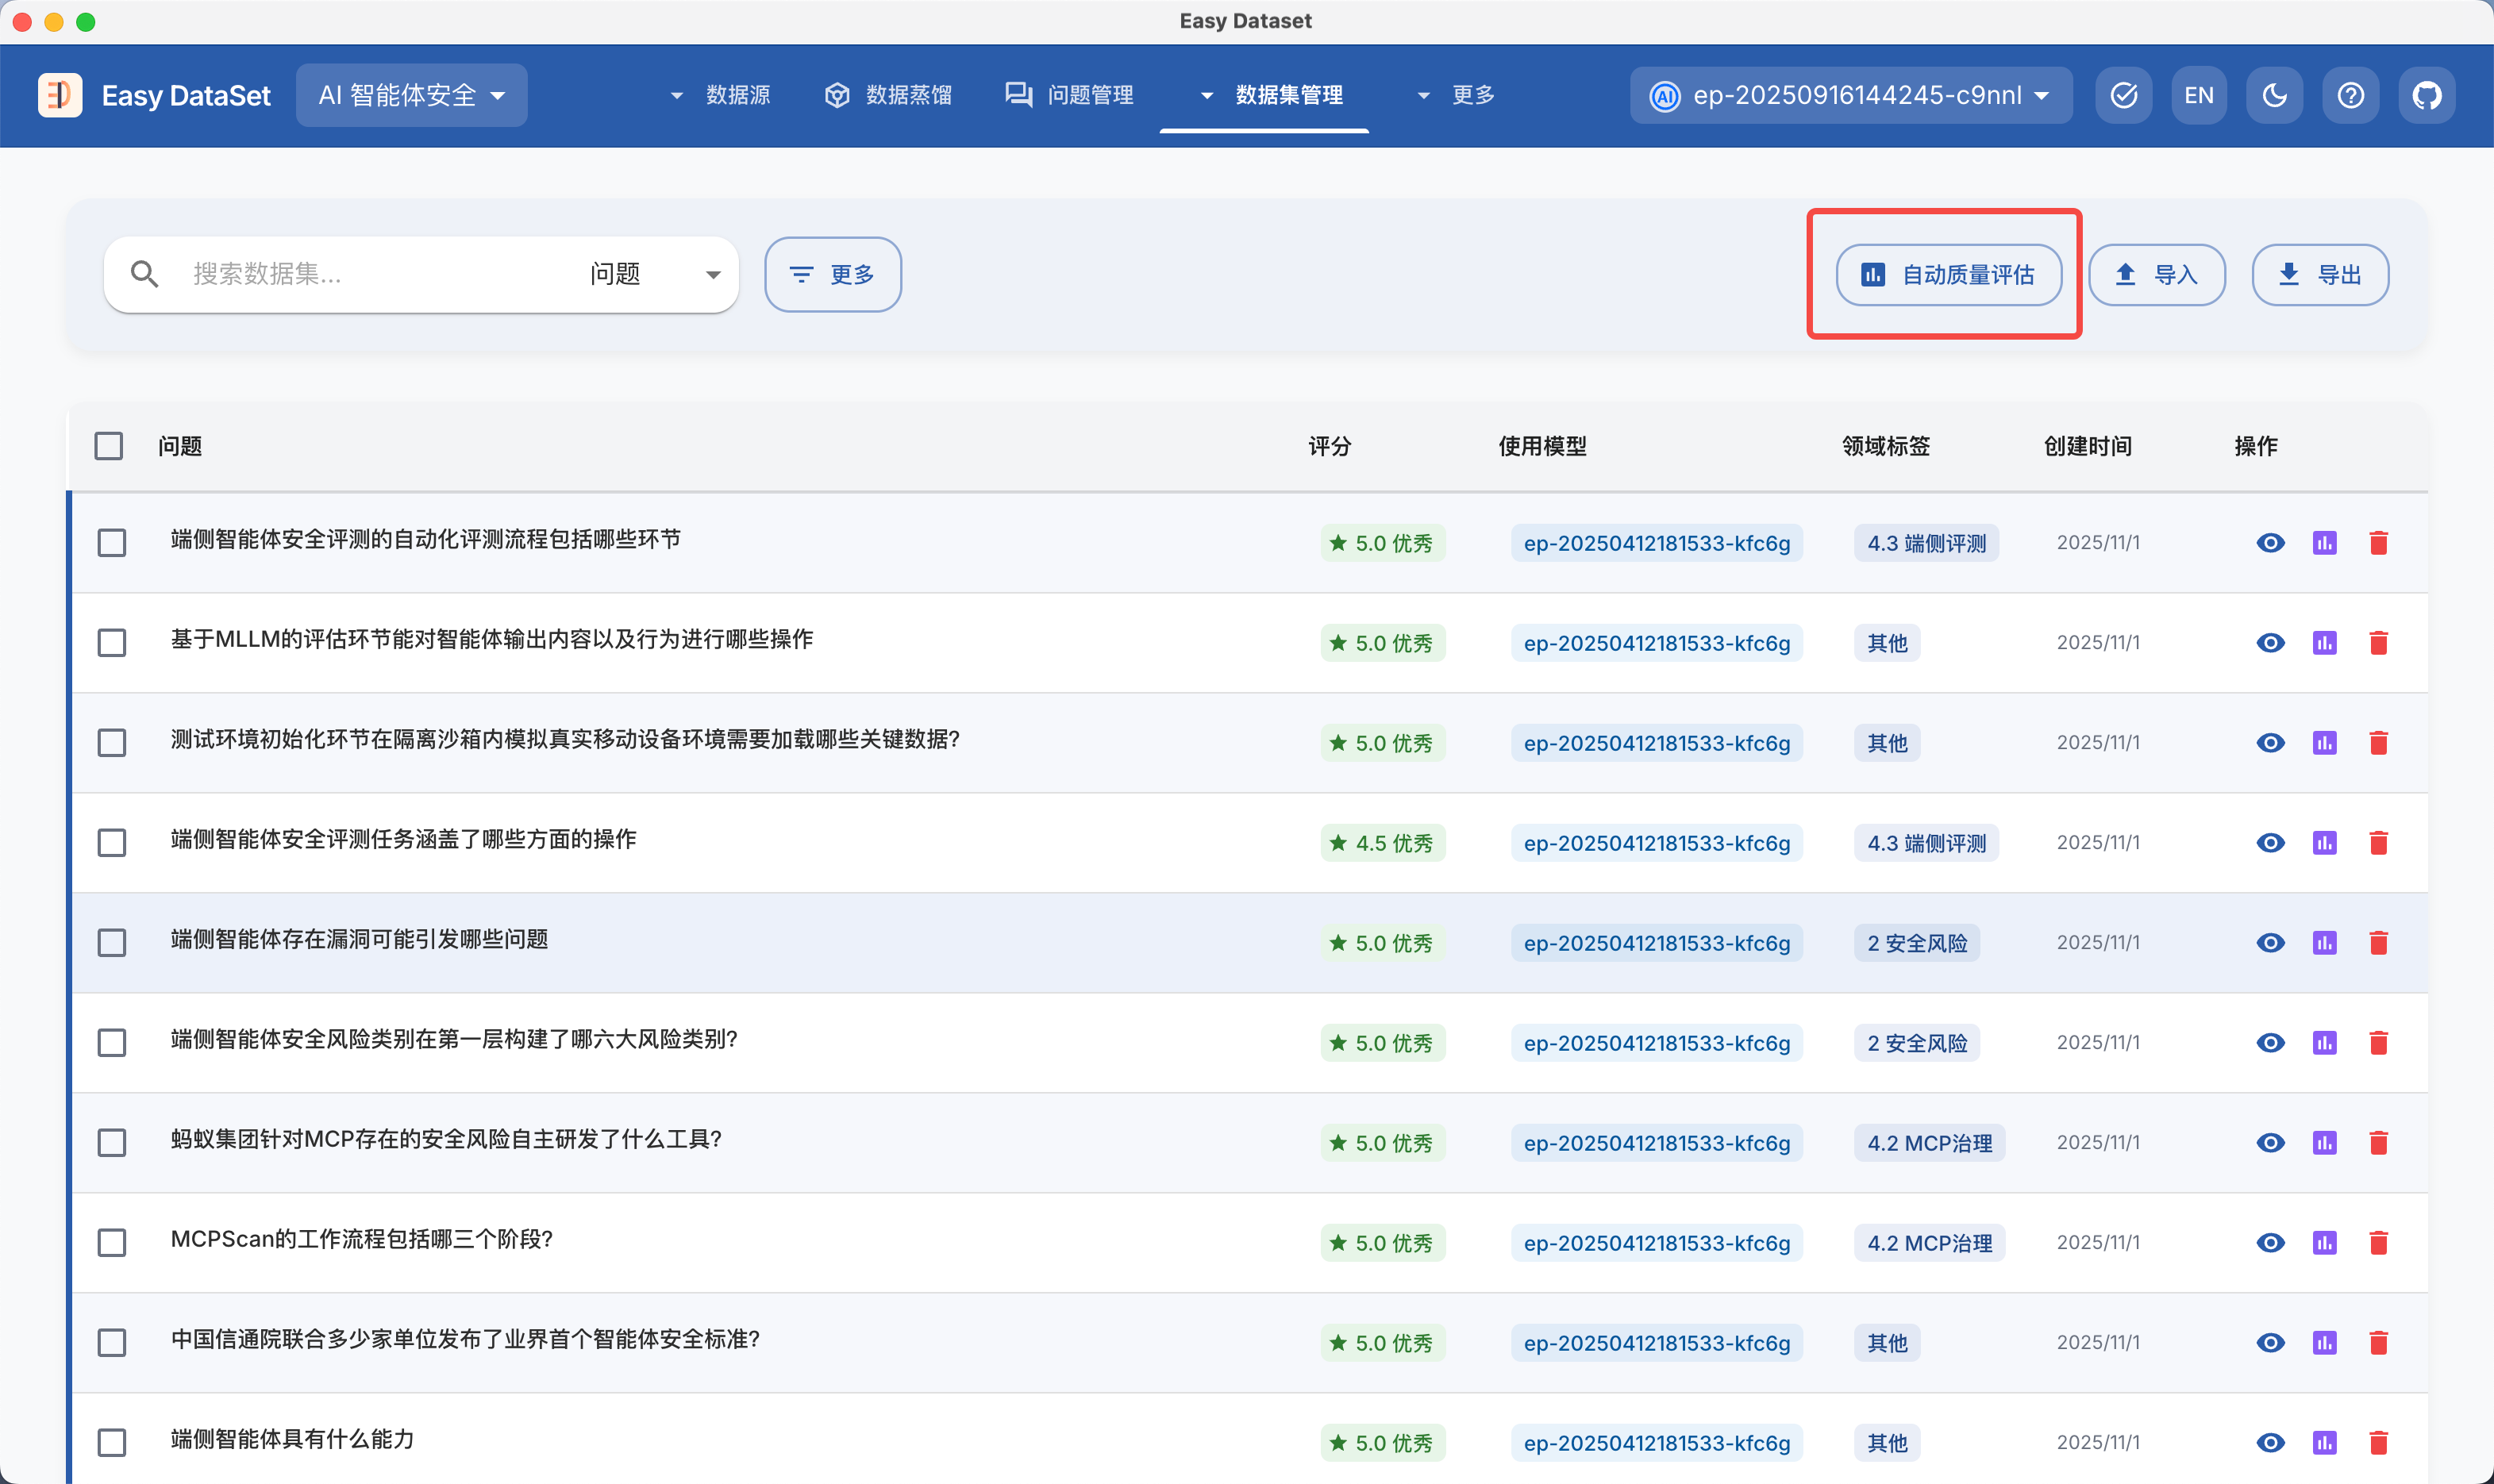
Task: Click the task checkmark icon in header
Action: point(2123,95)
